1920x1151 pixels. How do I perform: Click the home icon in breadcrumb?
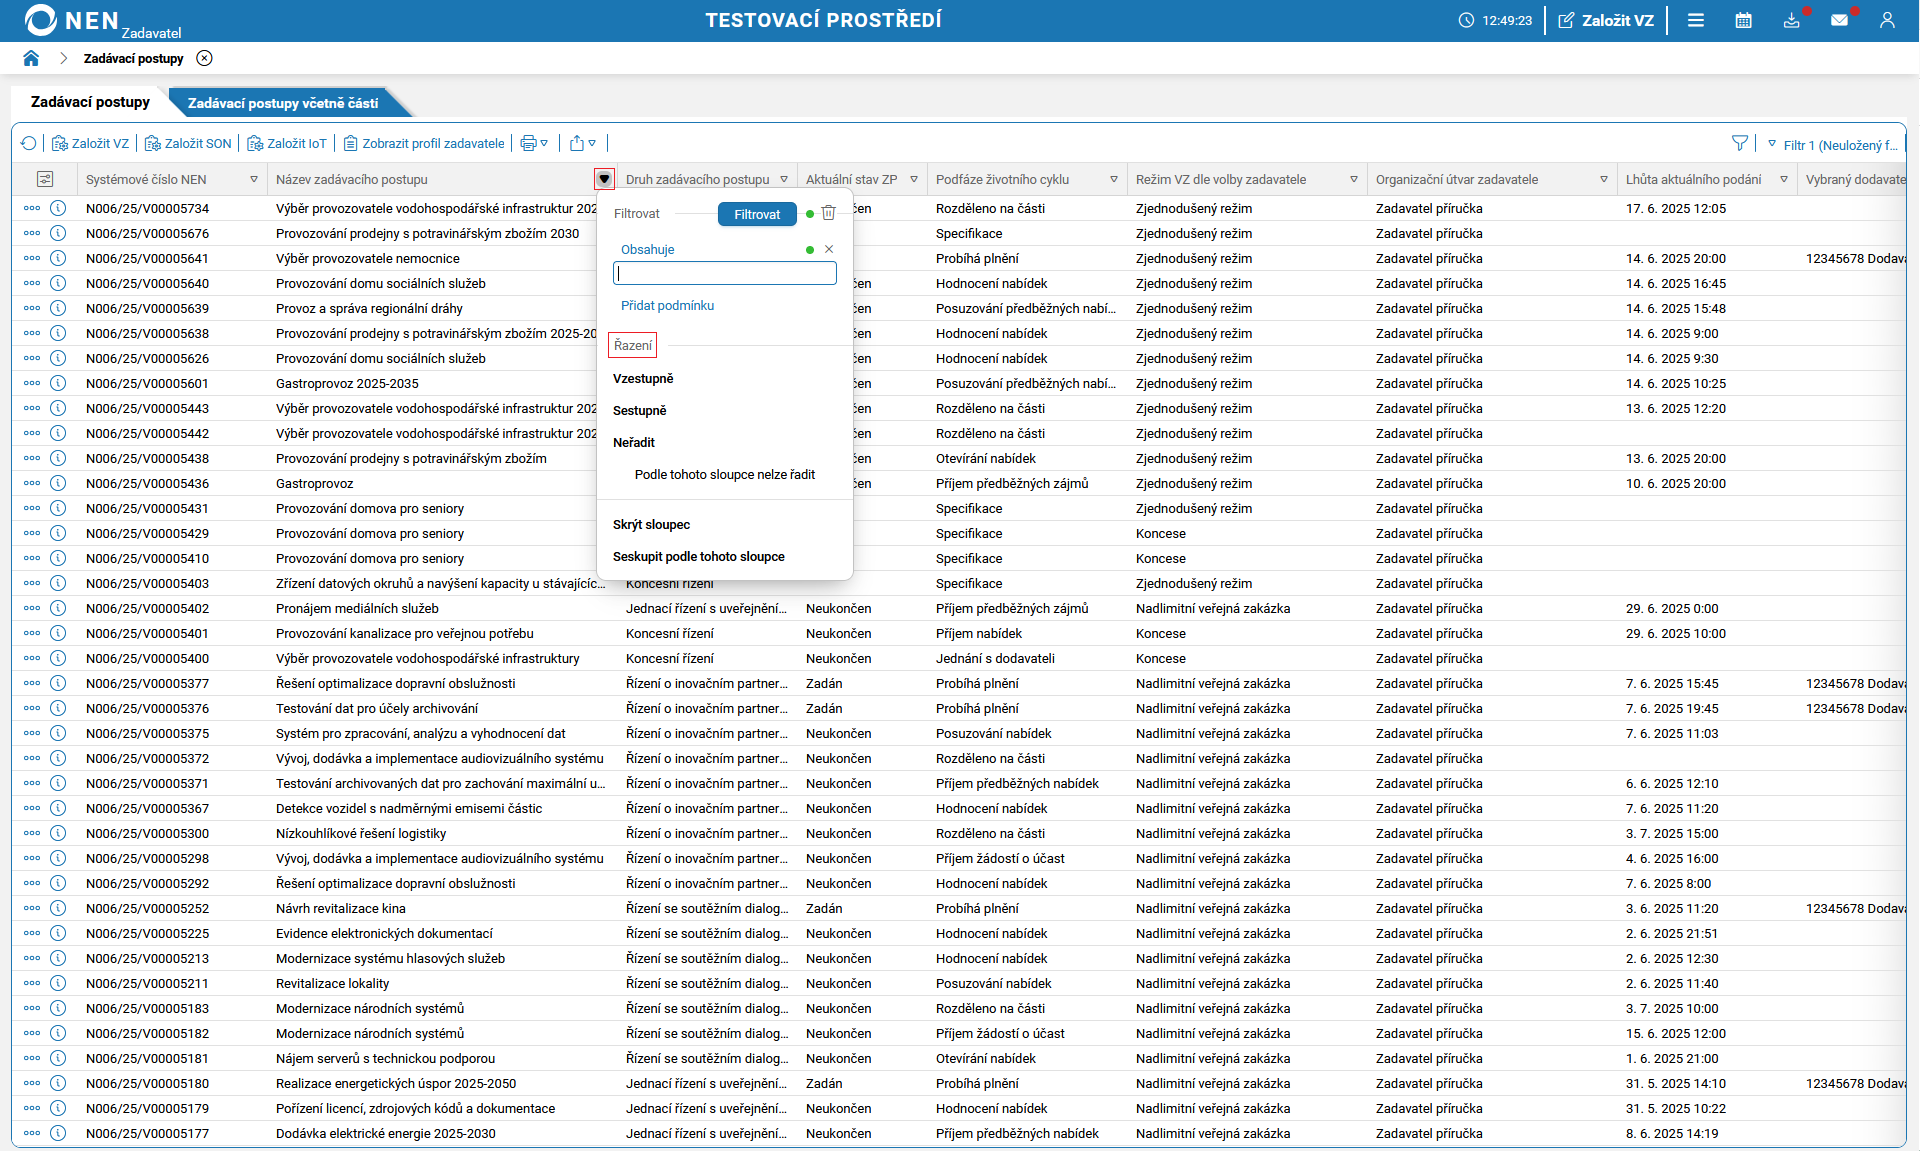coord(31,58)
